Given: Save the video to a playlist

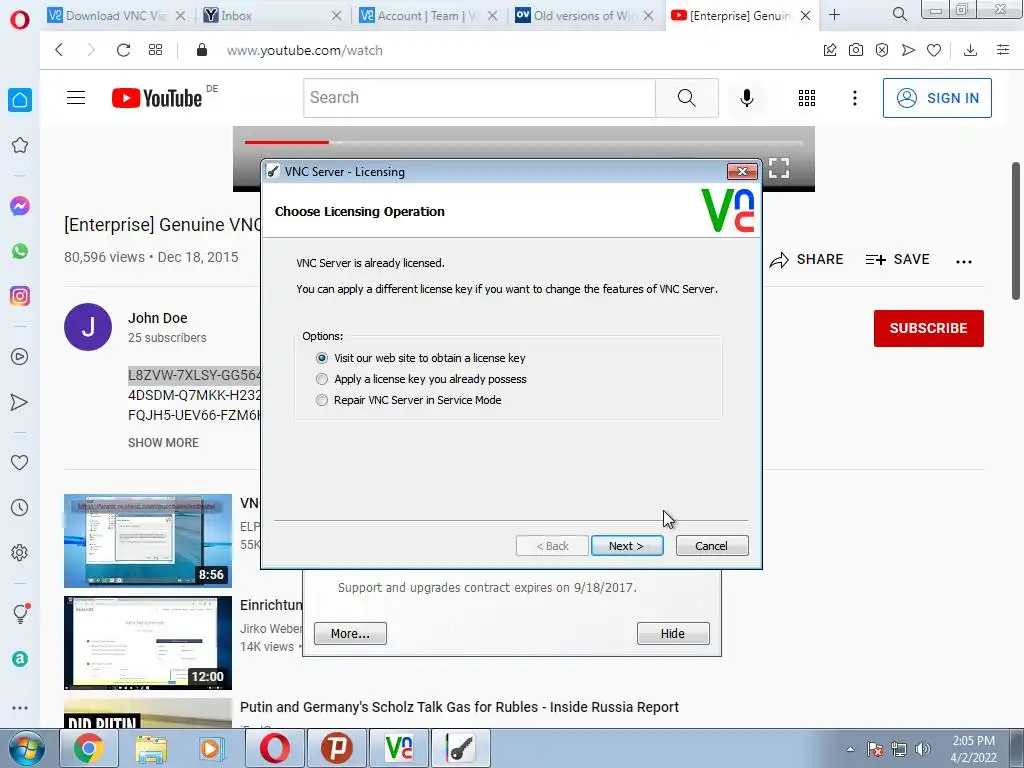Looking at the screenshot, I should [x=897, y=260].
